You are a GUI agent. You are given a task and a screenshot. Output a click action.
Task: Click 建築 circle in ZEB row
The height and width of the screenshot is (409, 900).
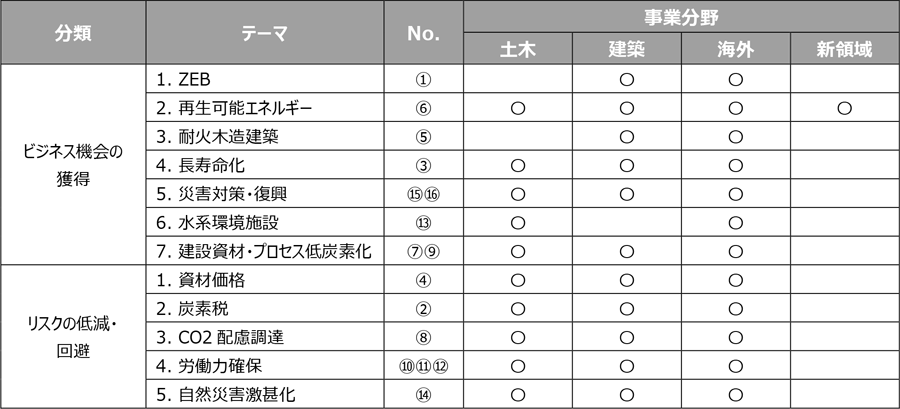(627, 79)
